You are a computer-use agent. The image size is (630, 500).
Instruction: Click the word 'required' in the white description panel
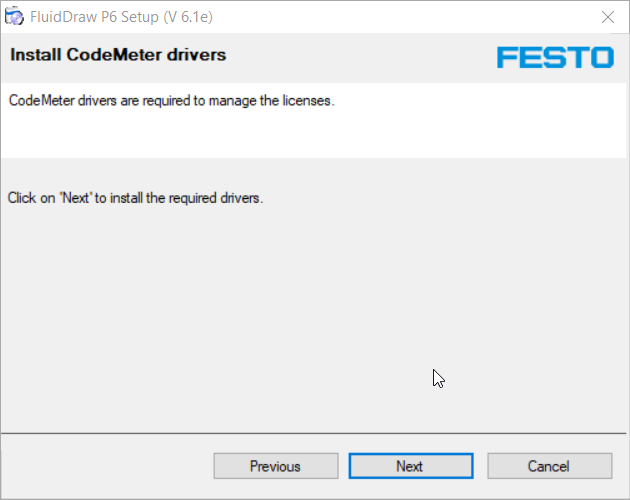point(166,100)
